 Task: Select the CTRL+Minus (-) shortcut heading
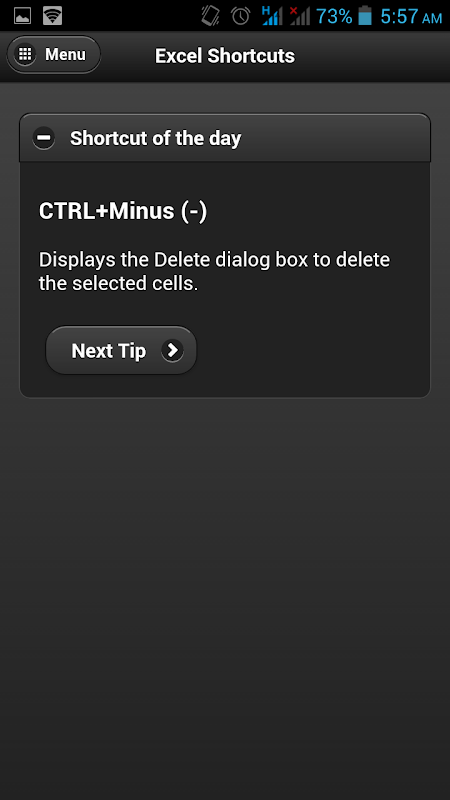click(123, 211)
